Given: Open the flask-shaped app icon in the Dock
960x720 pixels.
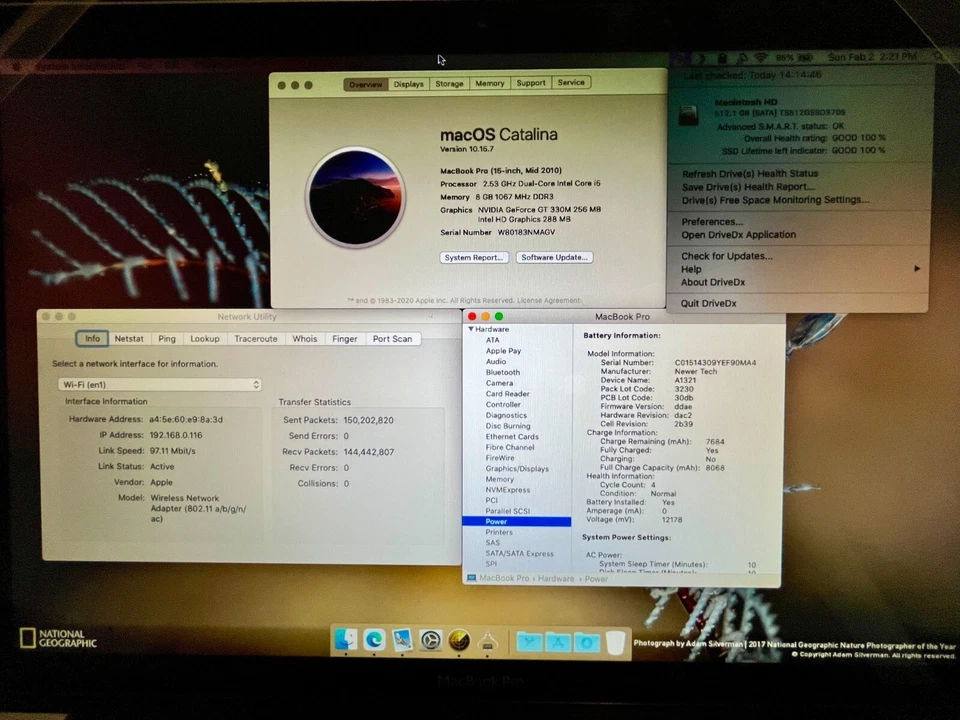Looking at the screenshot, I should pyautogui.click(x=487, y=641).
